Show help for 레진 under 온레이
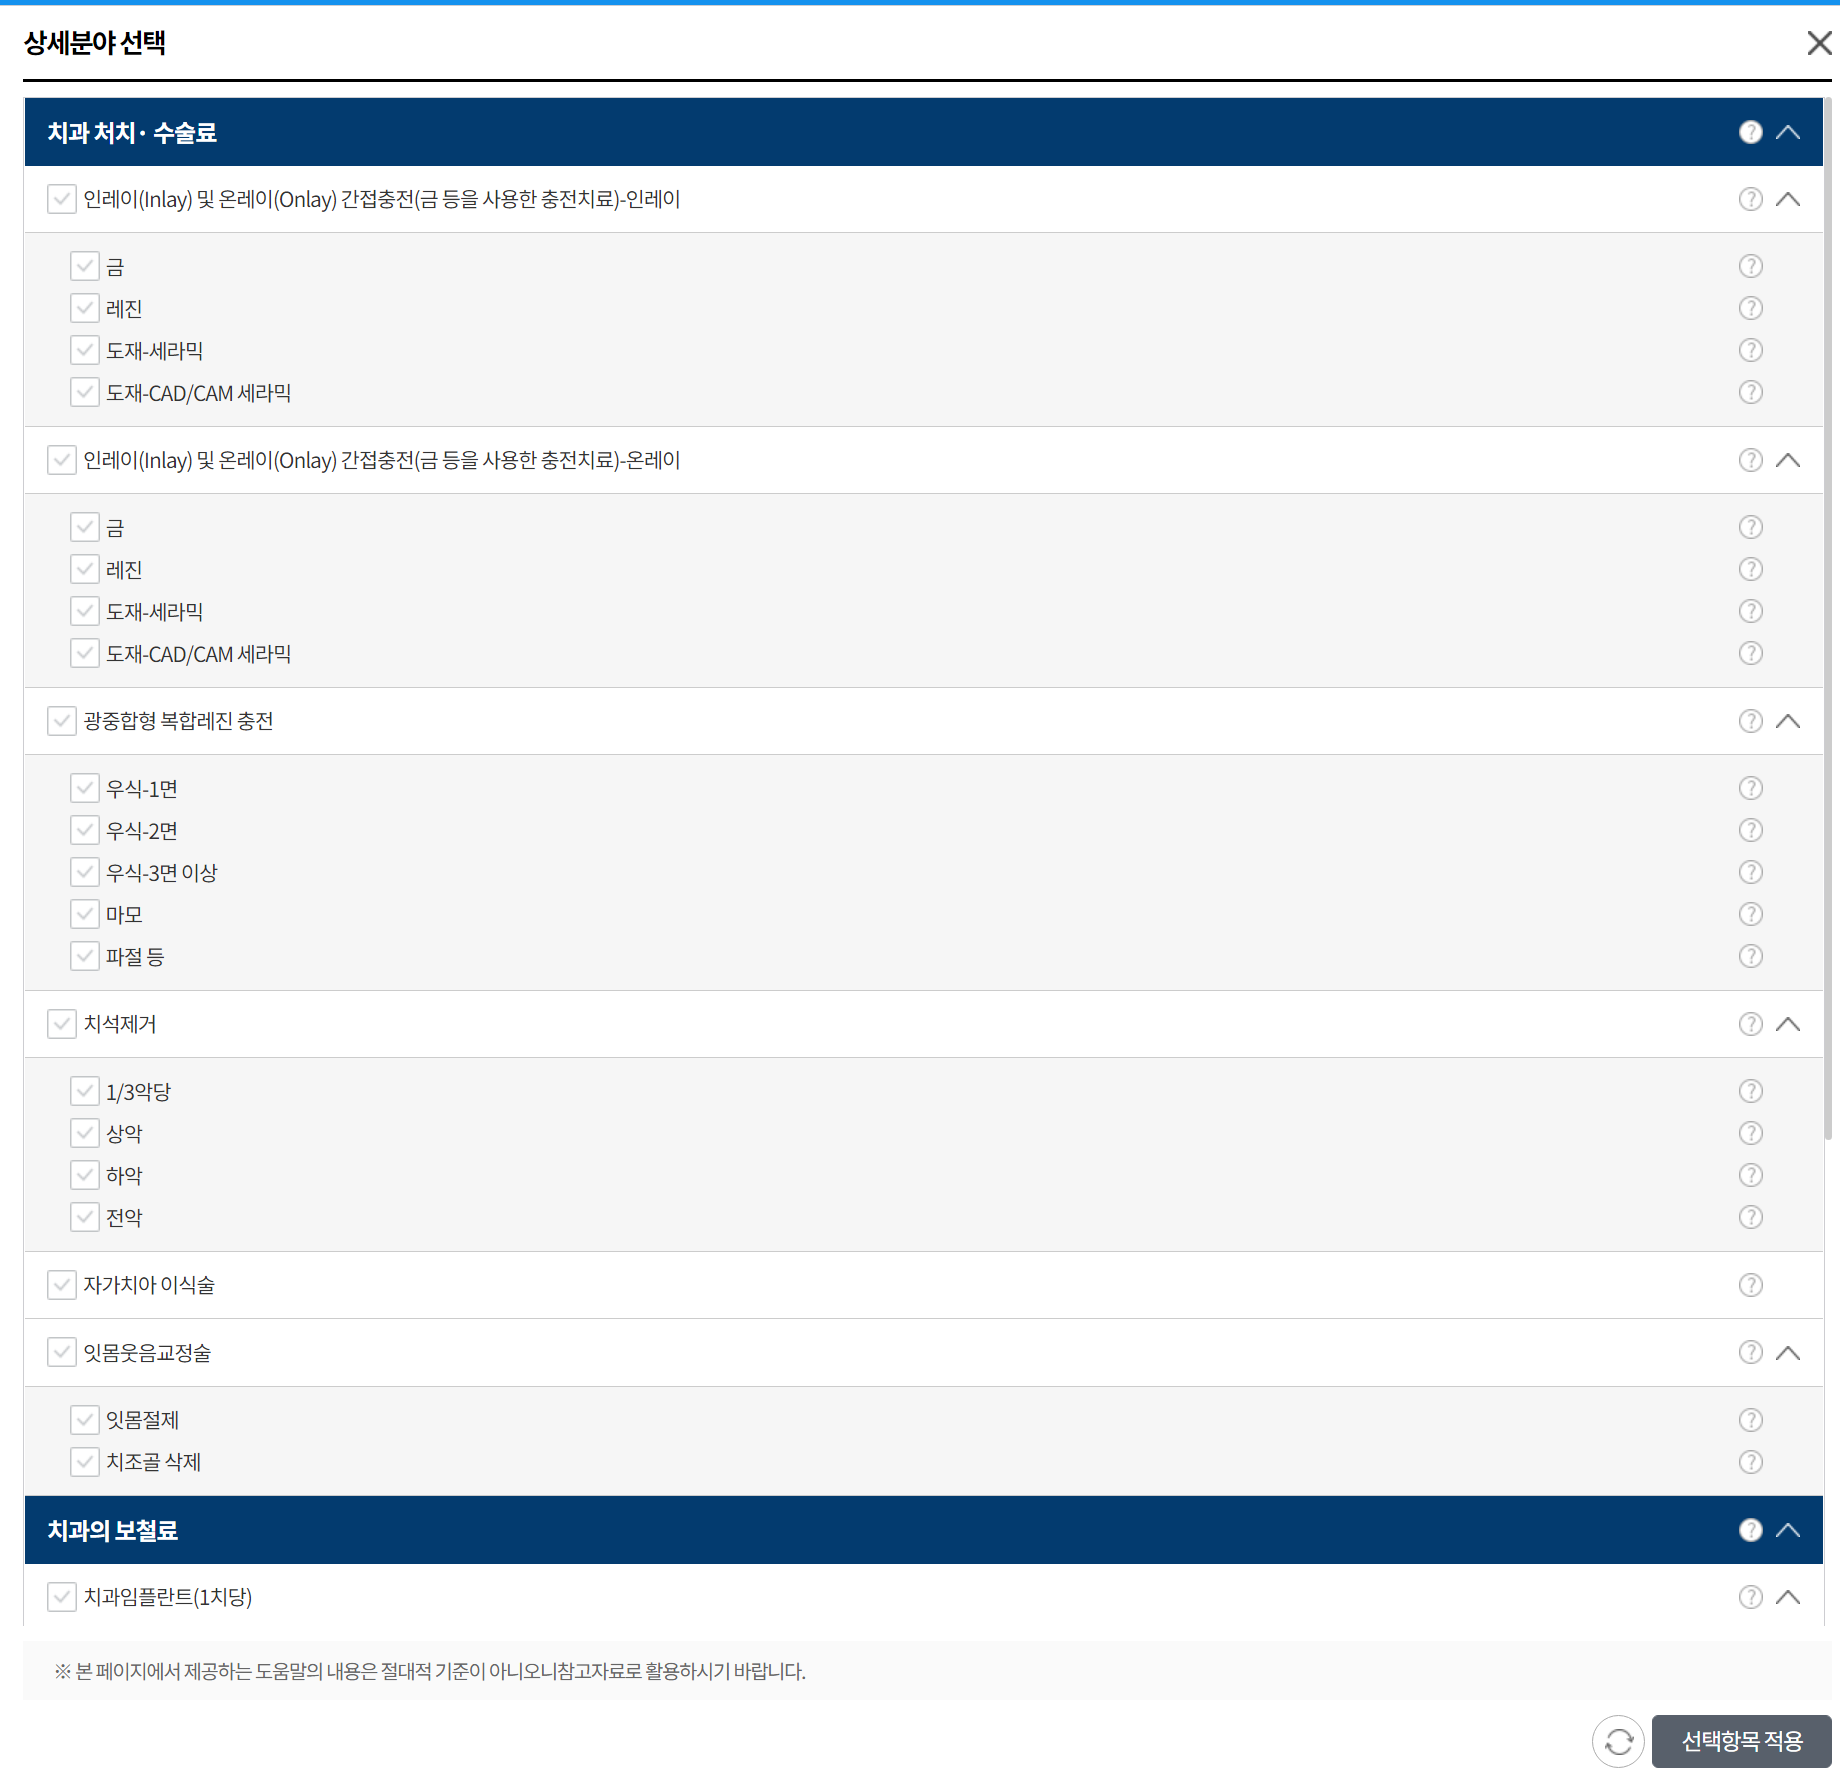Image resolution: width=1840 pixels, height=1774 pixels. pyautogui.click(x=1750, y=569)
